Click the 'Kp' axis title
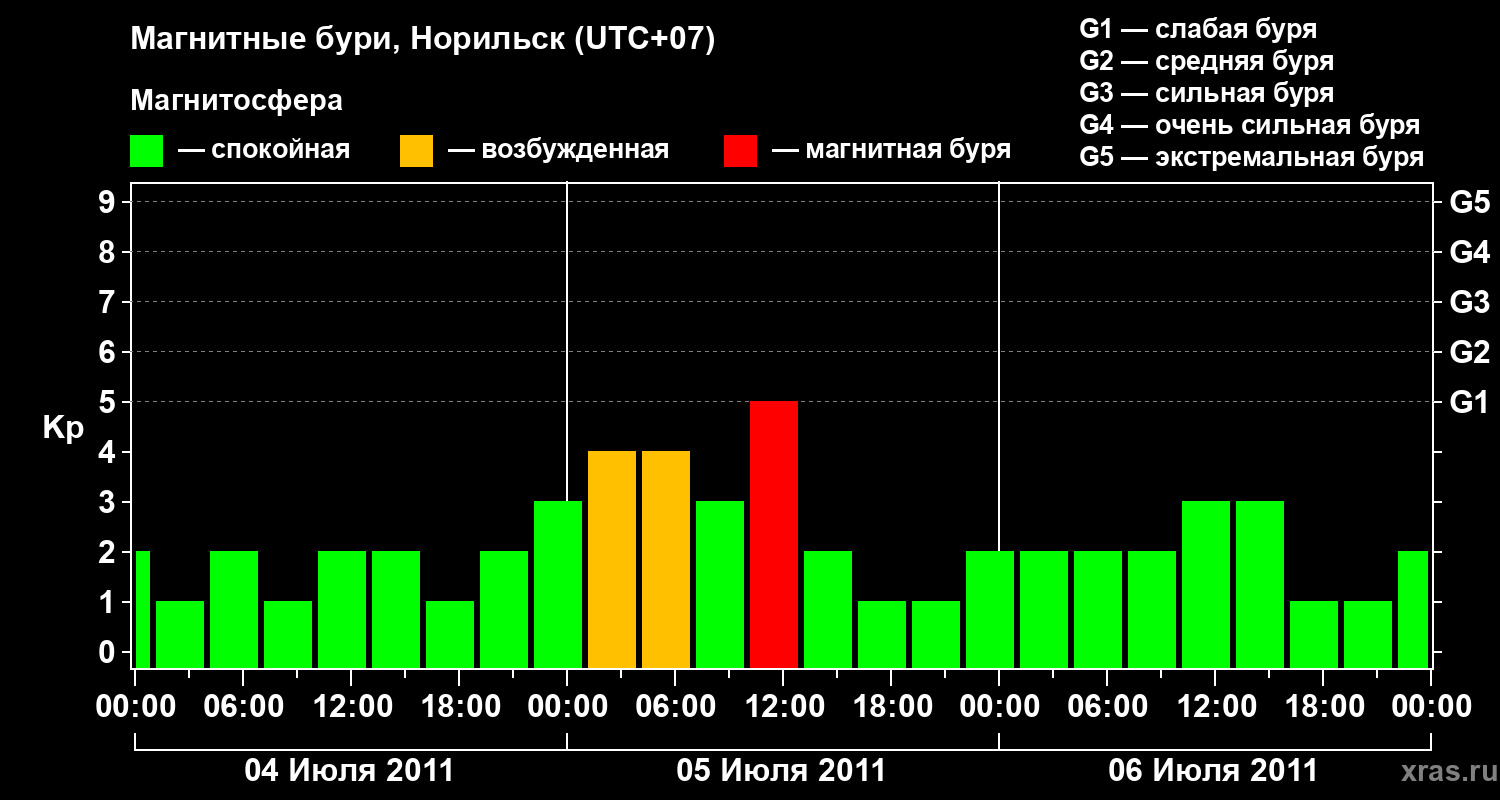 (63, 428)
